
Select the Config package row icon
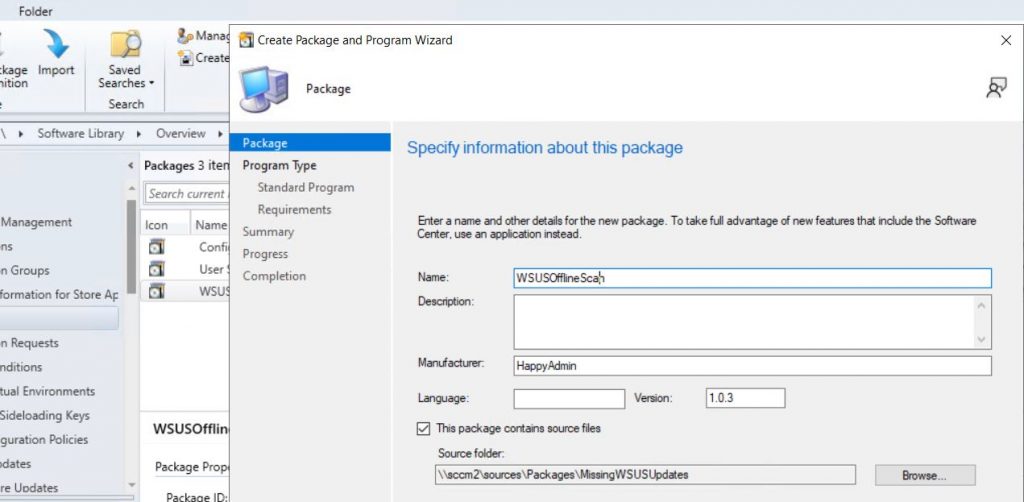pos(156,247)
